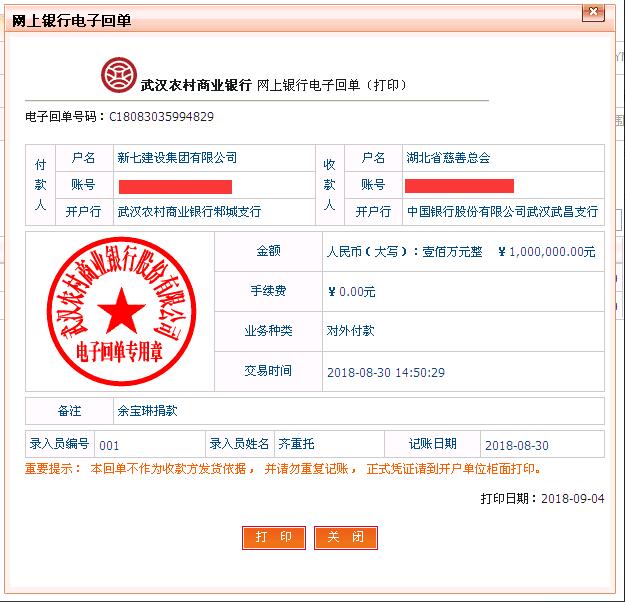Click the redacted payer account number
Image resolution: width=625 pixels, height=602 pixels.
175,187
